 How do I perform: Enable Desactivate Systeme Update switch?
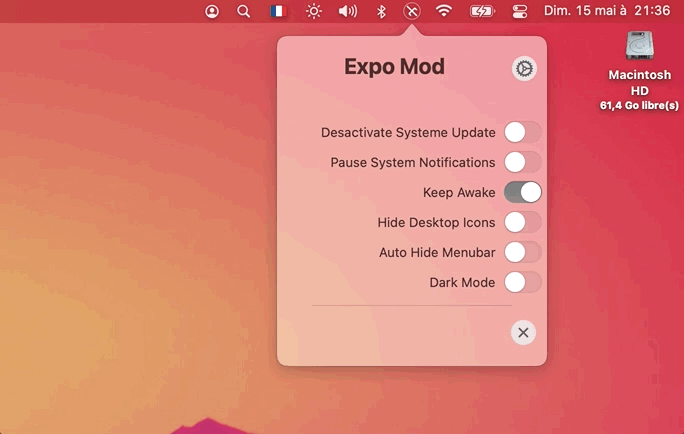(523, 132)
